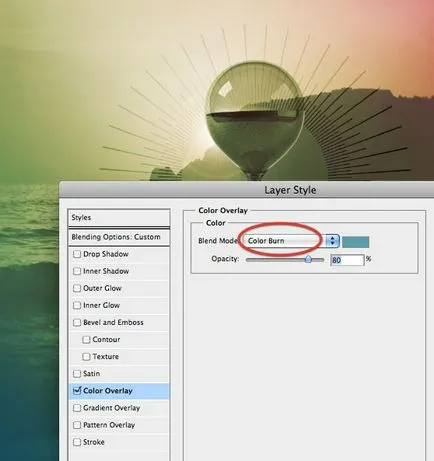Tick the Outer Glow checkbox
This screenshot has height=461, width=434.
pos(77,288)
